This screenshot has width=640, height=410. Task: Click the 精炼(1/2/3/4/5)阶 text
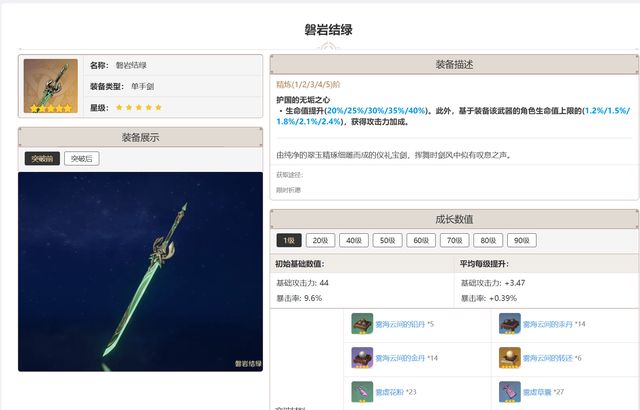click(308, 84)
